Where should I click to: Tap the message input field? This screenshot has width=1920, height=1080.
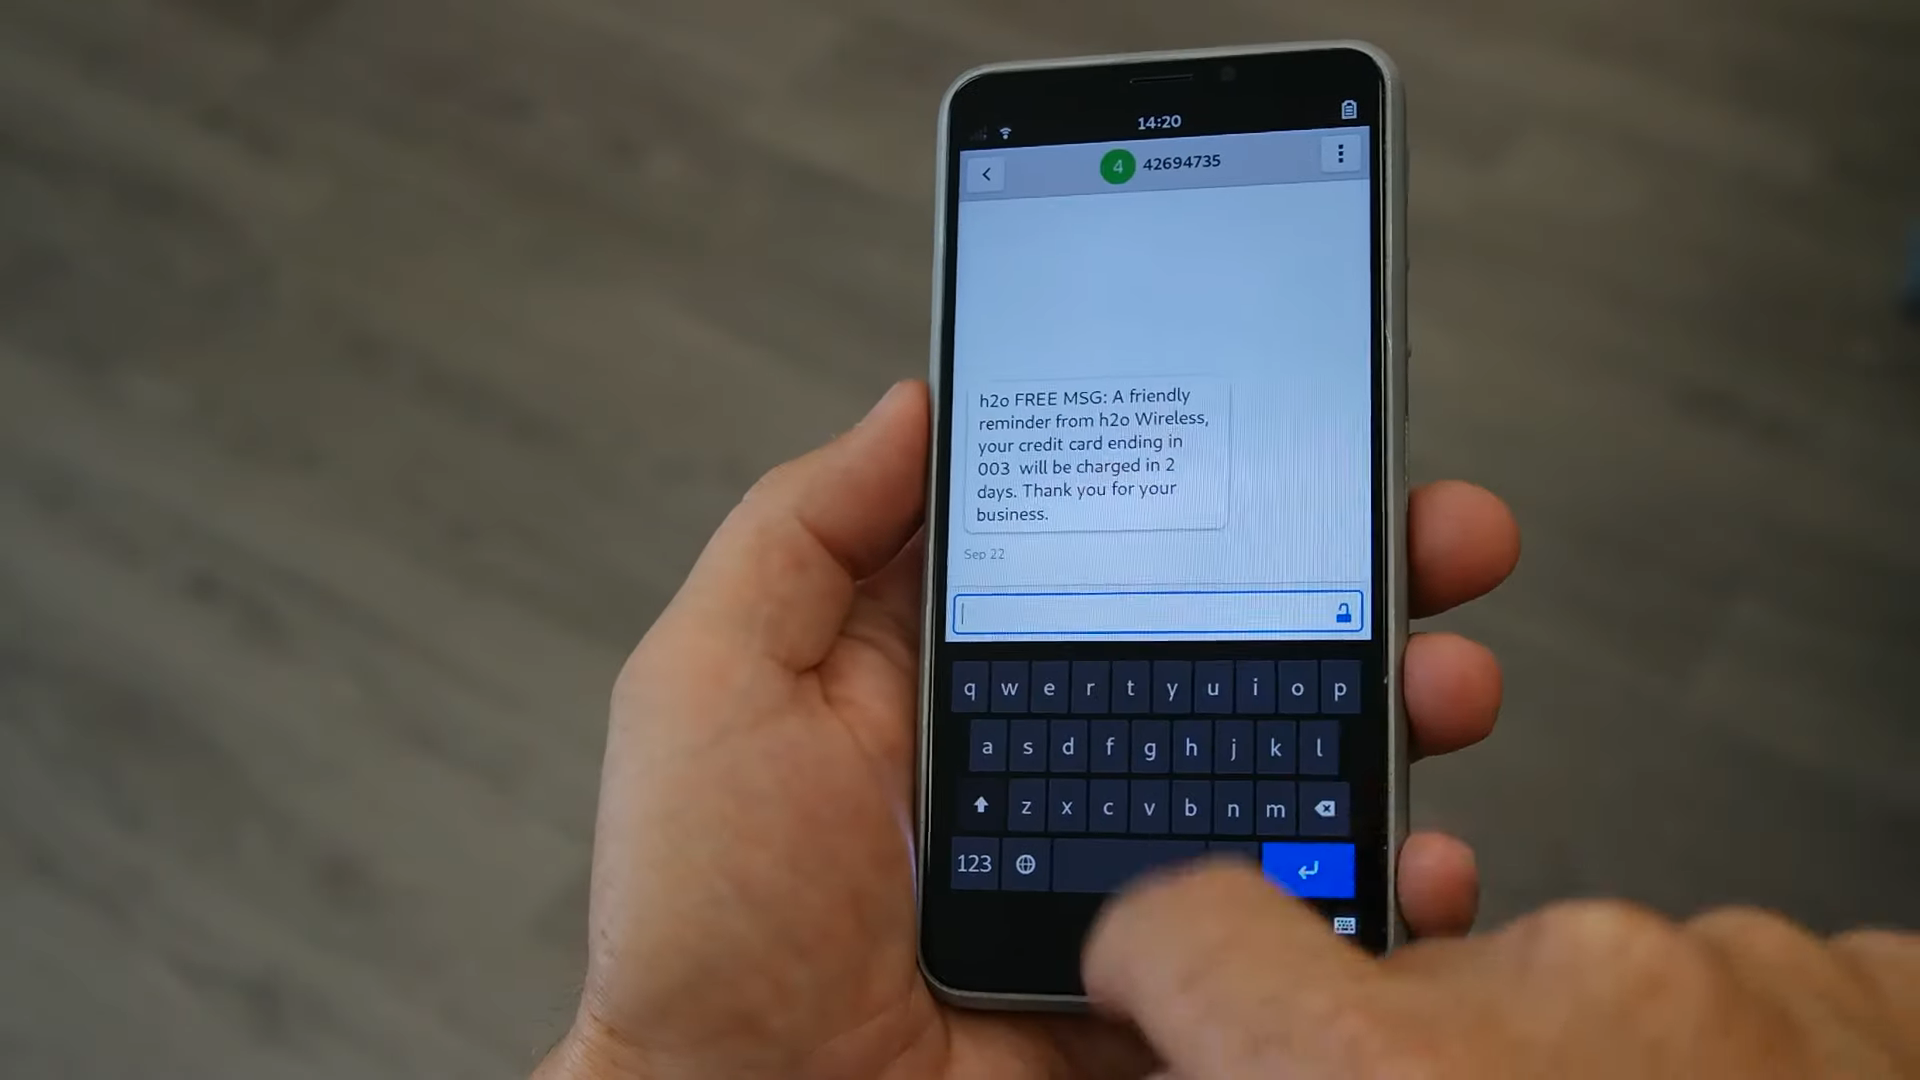(1156, 612)
